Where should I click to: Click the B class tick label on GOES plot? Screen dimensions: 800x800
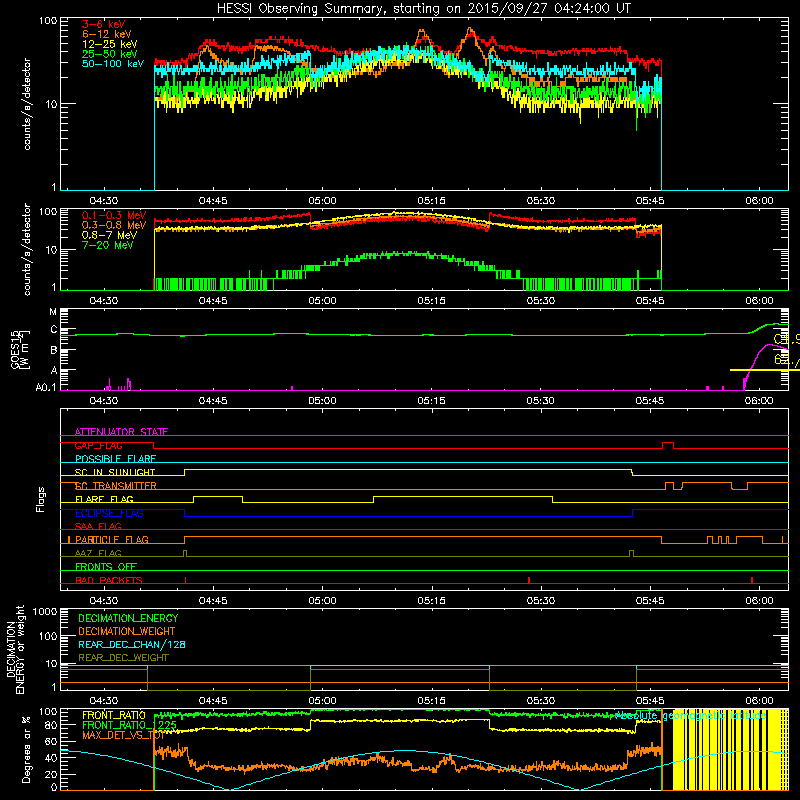click(x=54, y=350)
